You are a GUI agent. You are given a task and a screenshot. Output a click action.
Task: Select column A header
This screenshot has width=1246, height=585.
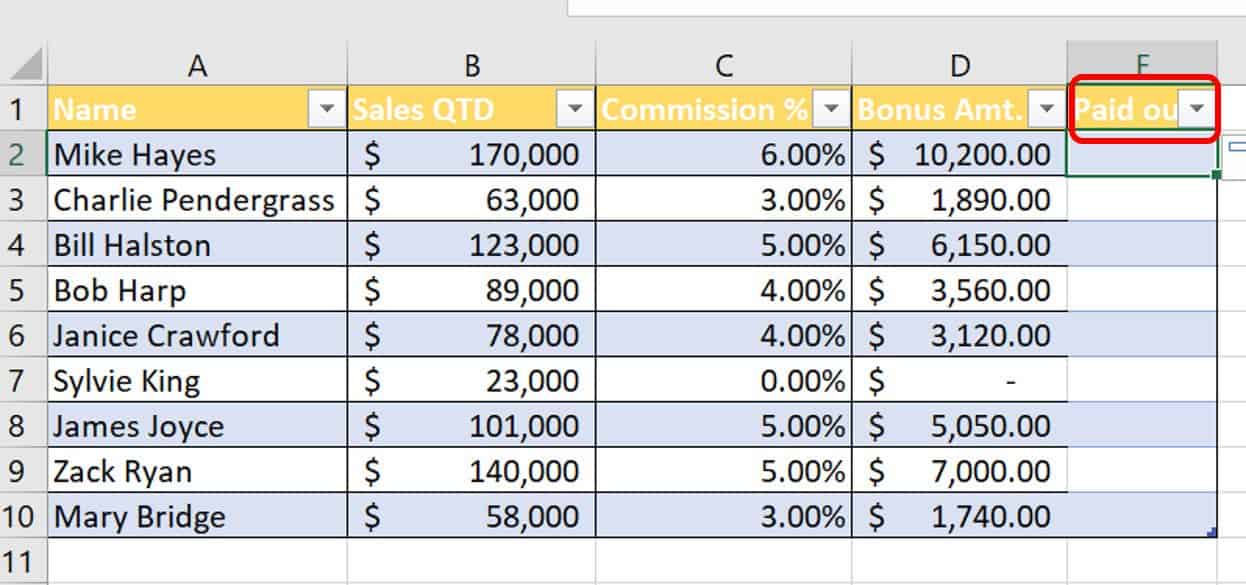[197, 66]
